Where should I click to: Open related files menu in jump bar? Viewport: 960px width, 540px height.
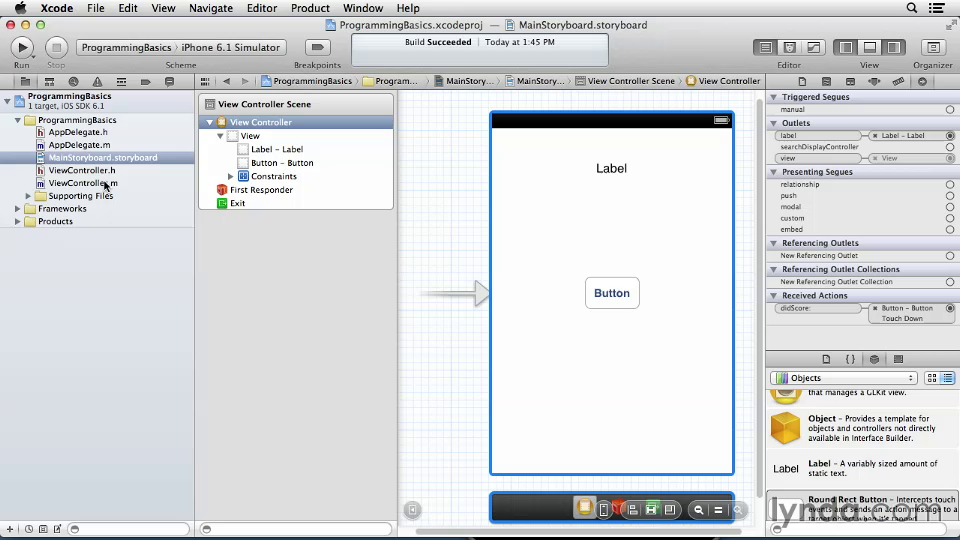205,81
